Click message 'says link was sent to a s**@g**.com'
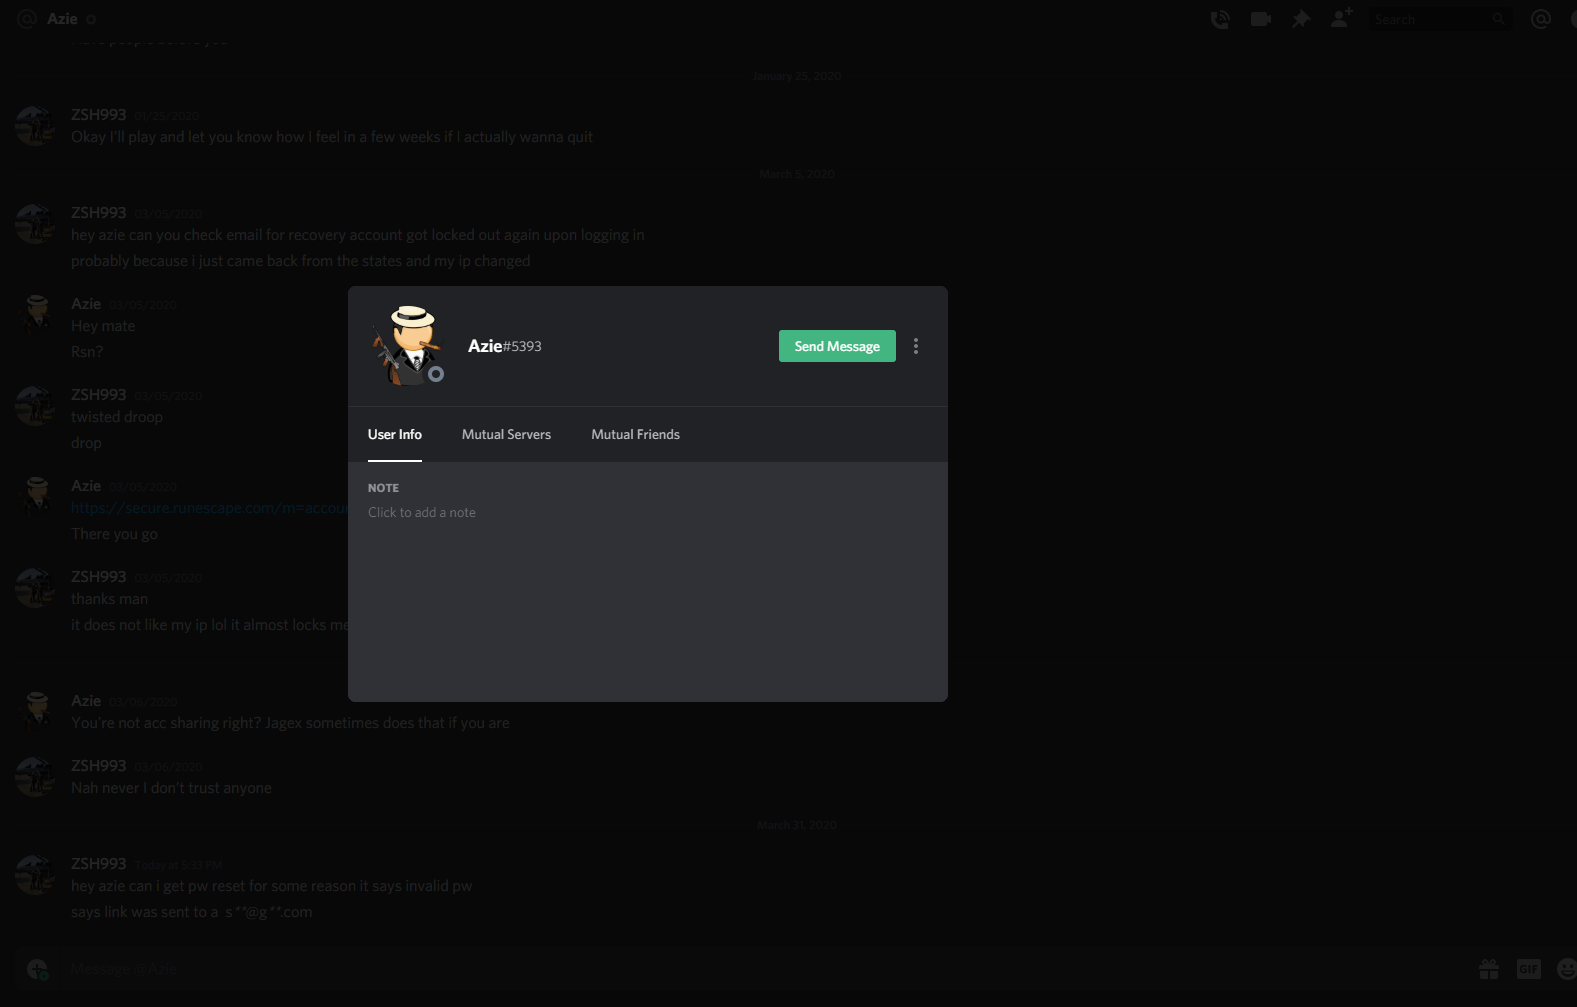 tap(192, 912)
